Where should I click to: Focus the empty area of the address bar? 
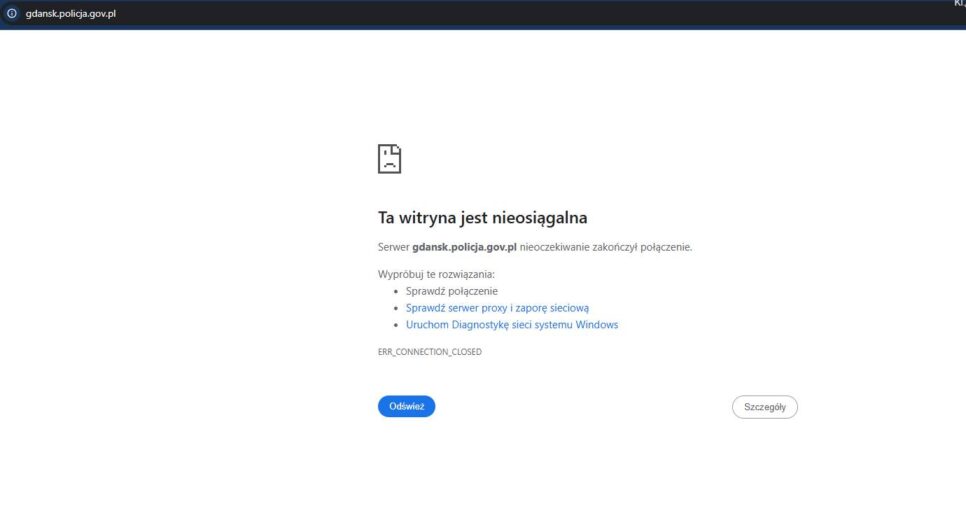coord(500,14)
